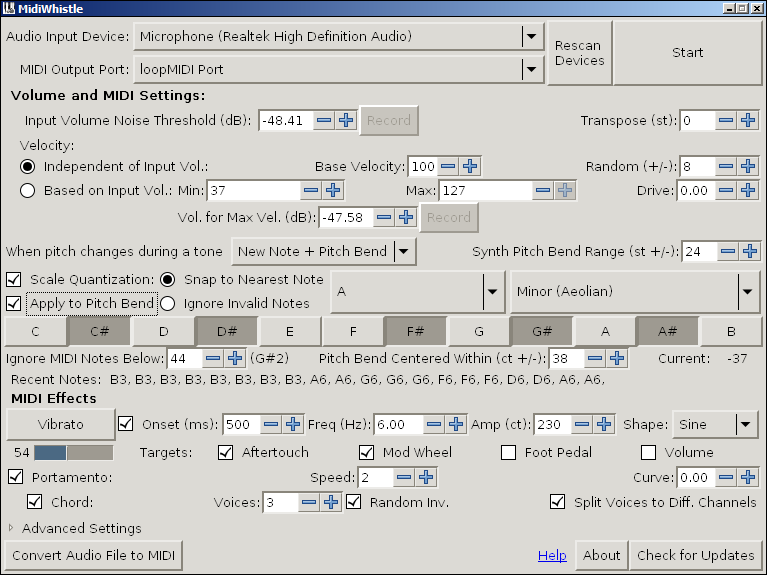This screenshot has width=767, height=575.
Task: Decrease vibrato Freq (Hz) with minus icon
Action: point(434,424)
